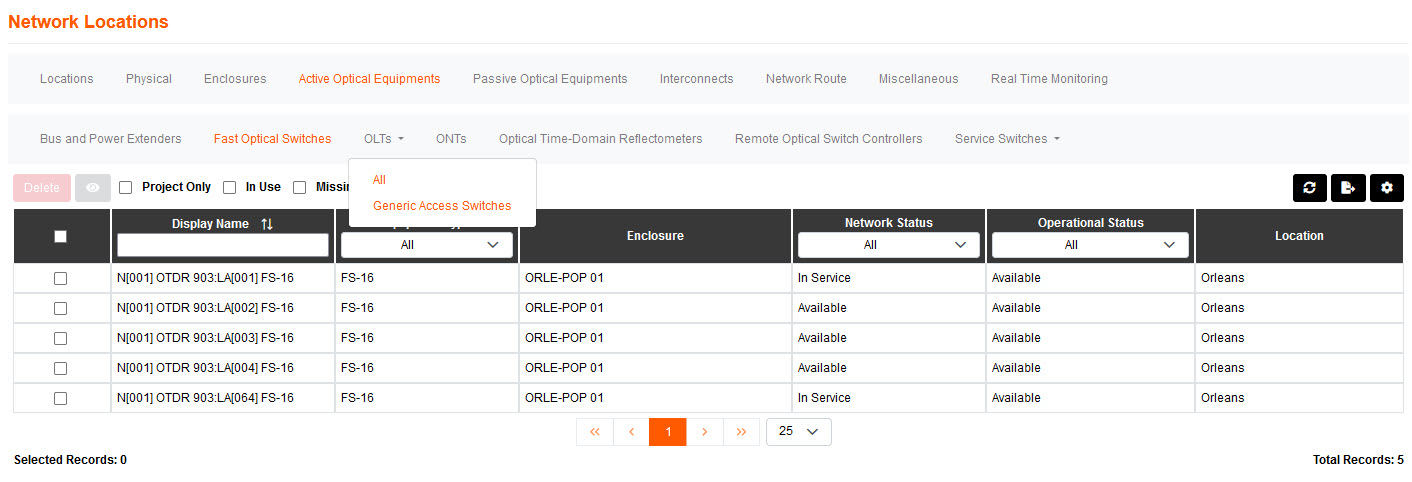
Task: Open the Enclosures tab
Action: 235,79
